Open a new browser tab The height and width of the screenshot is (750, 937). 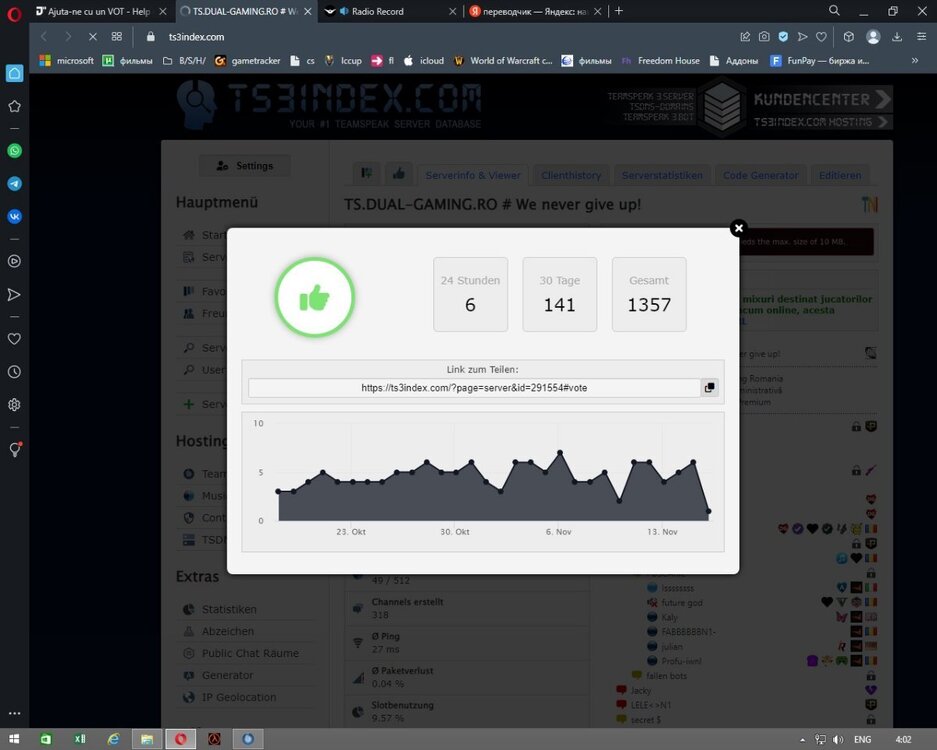coord(619,11)
